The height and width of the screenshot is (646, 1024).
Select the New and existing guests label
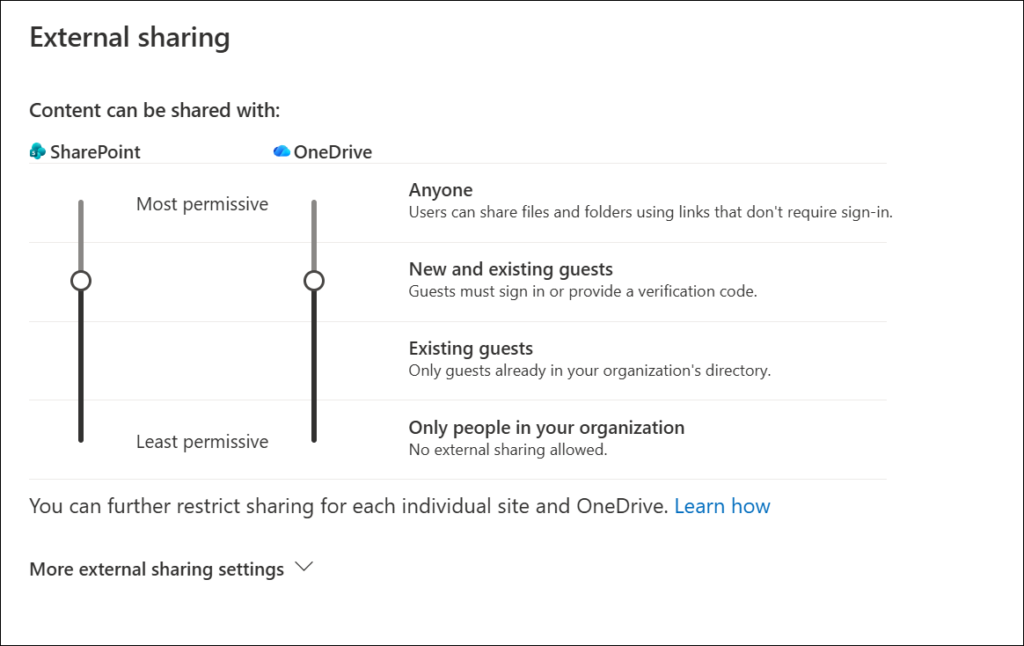coord(510,269)
